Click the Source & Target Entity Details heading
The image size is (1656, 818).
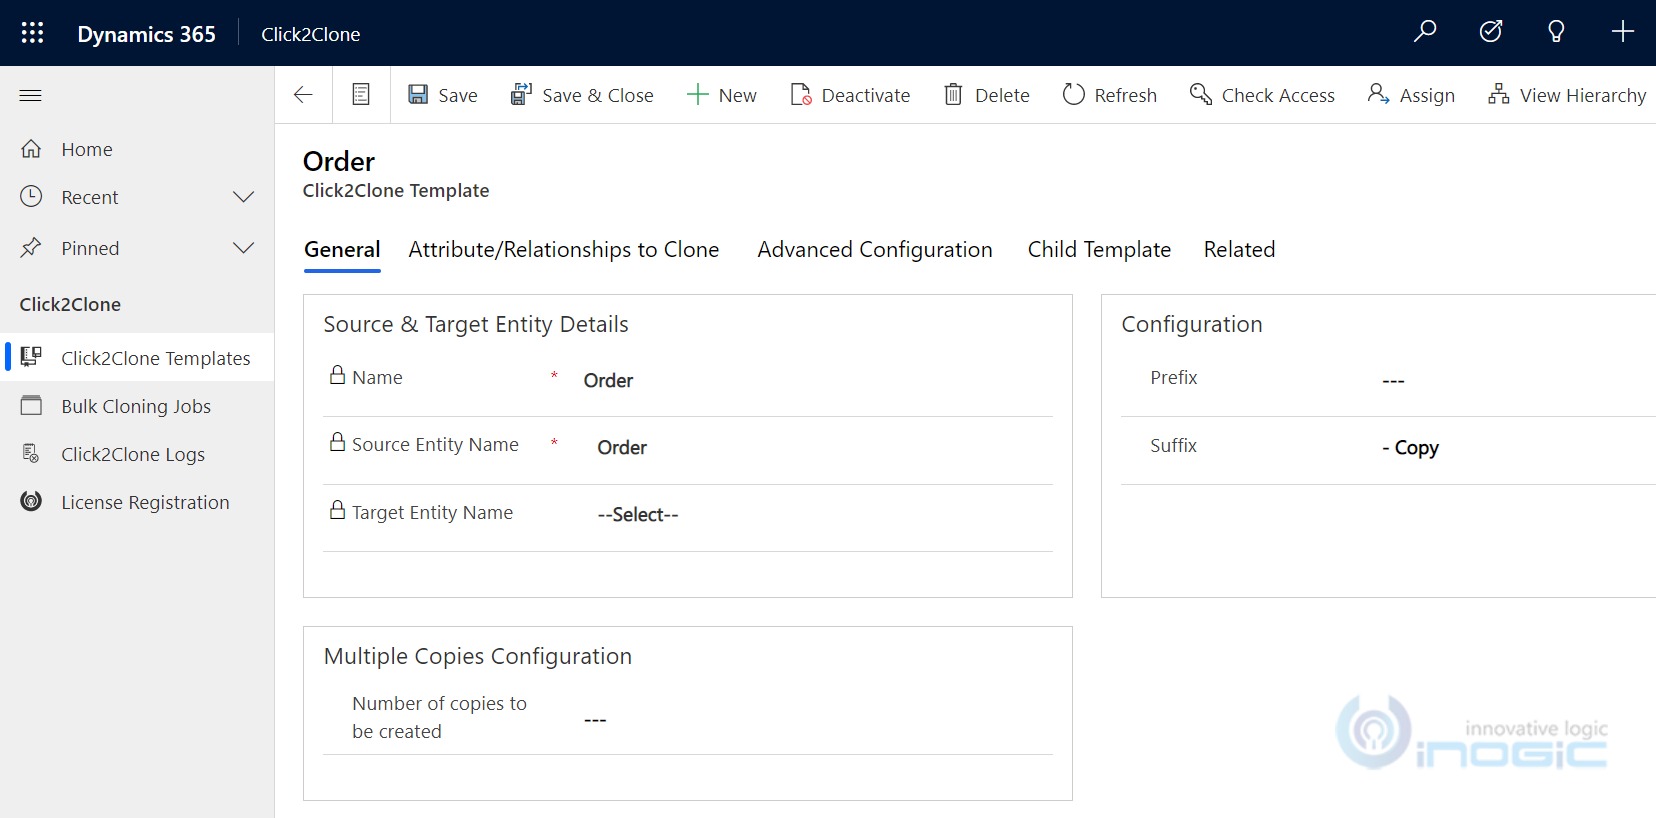point(476,325)
